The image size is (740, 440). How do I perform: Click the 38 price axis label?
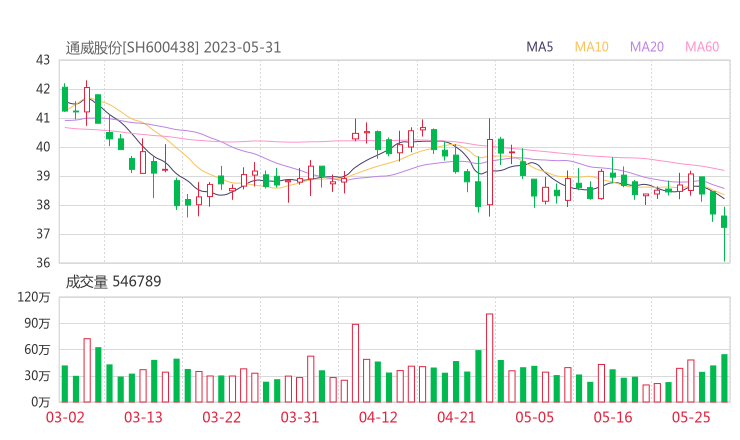[42, 205]
